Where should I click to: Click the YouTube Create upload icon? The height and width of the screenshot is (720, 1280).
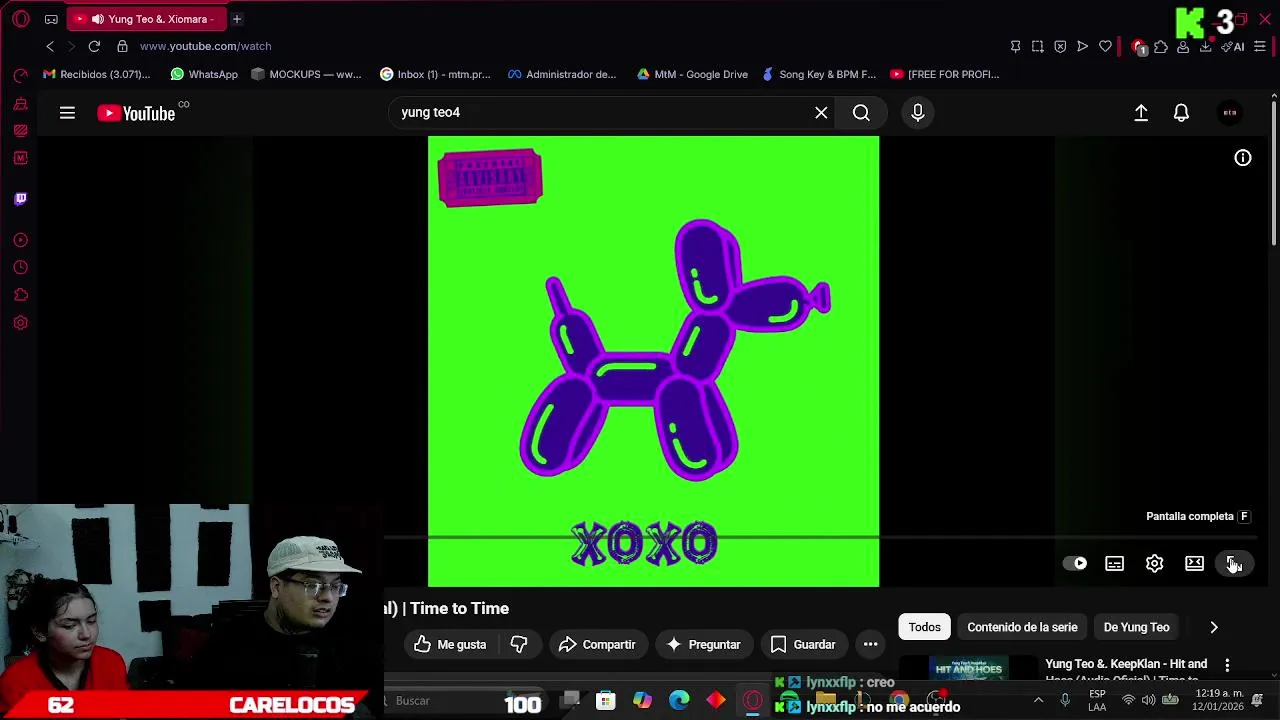(x=1141, y=113)
